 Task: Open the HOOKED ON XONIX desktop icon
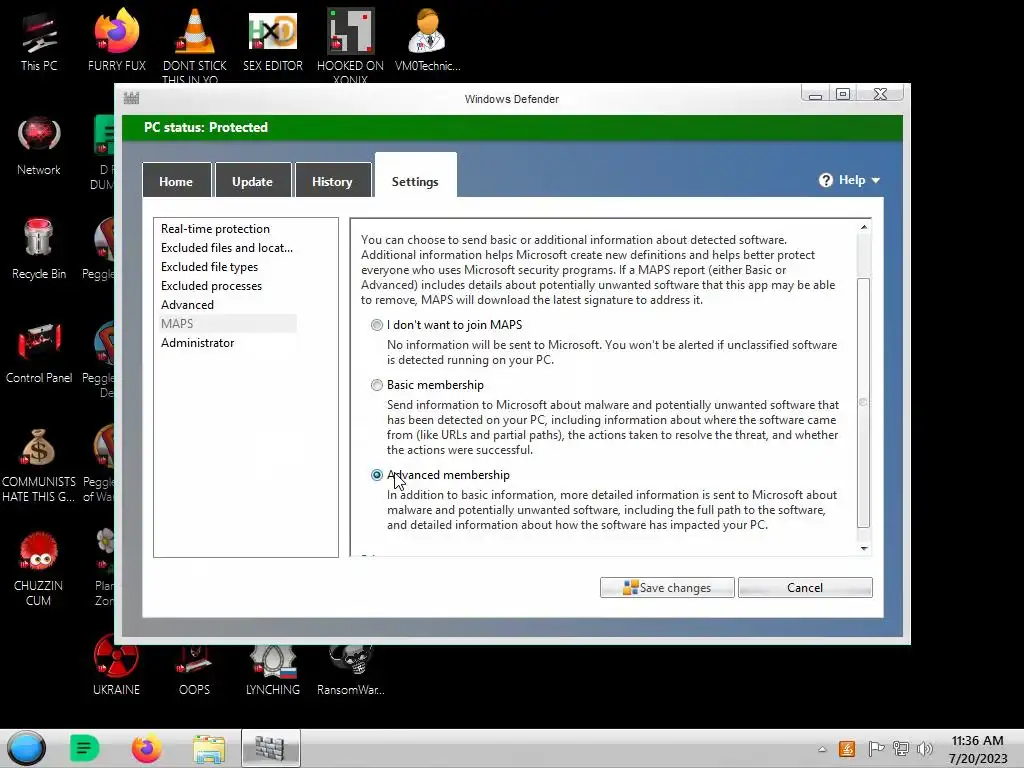click(x=350, y=44)
